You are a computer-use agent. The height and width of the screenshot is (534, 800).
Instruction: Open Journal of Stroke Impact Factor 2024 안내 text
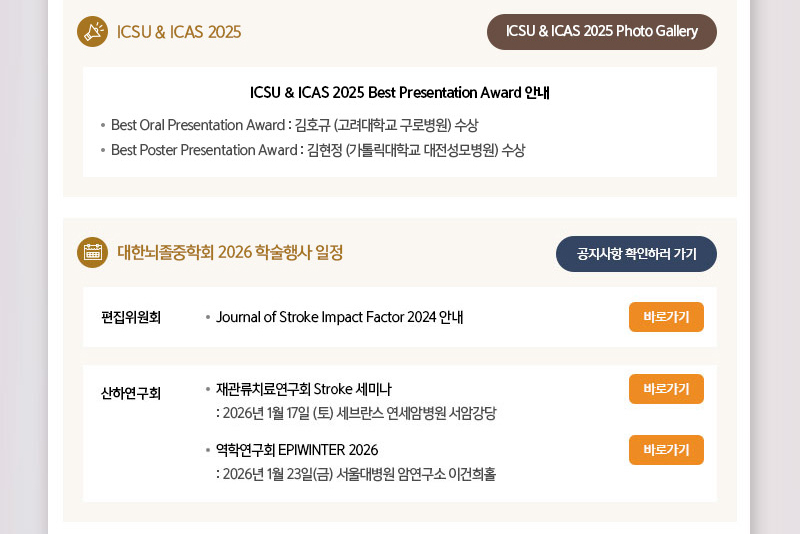339,318
